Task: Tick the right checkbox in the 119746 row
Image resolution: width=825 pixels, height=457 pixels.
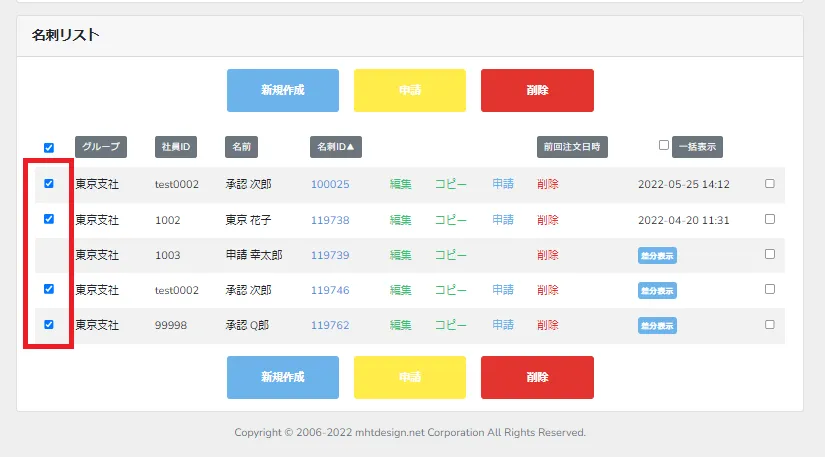Action: point(770,289)
